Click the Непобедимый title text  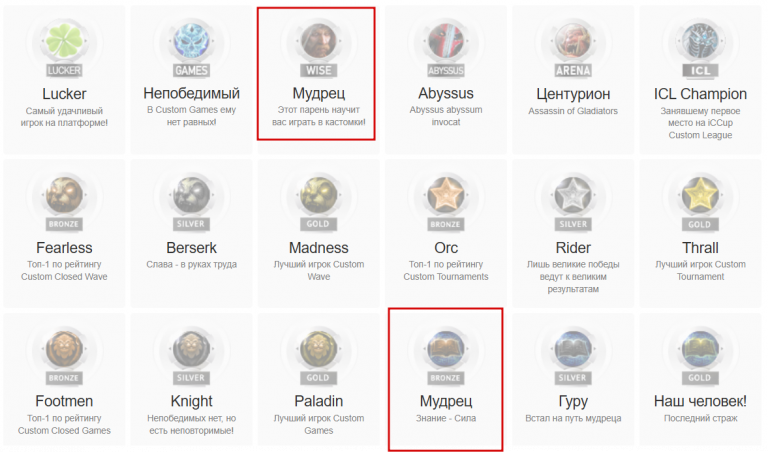192,93
